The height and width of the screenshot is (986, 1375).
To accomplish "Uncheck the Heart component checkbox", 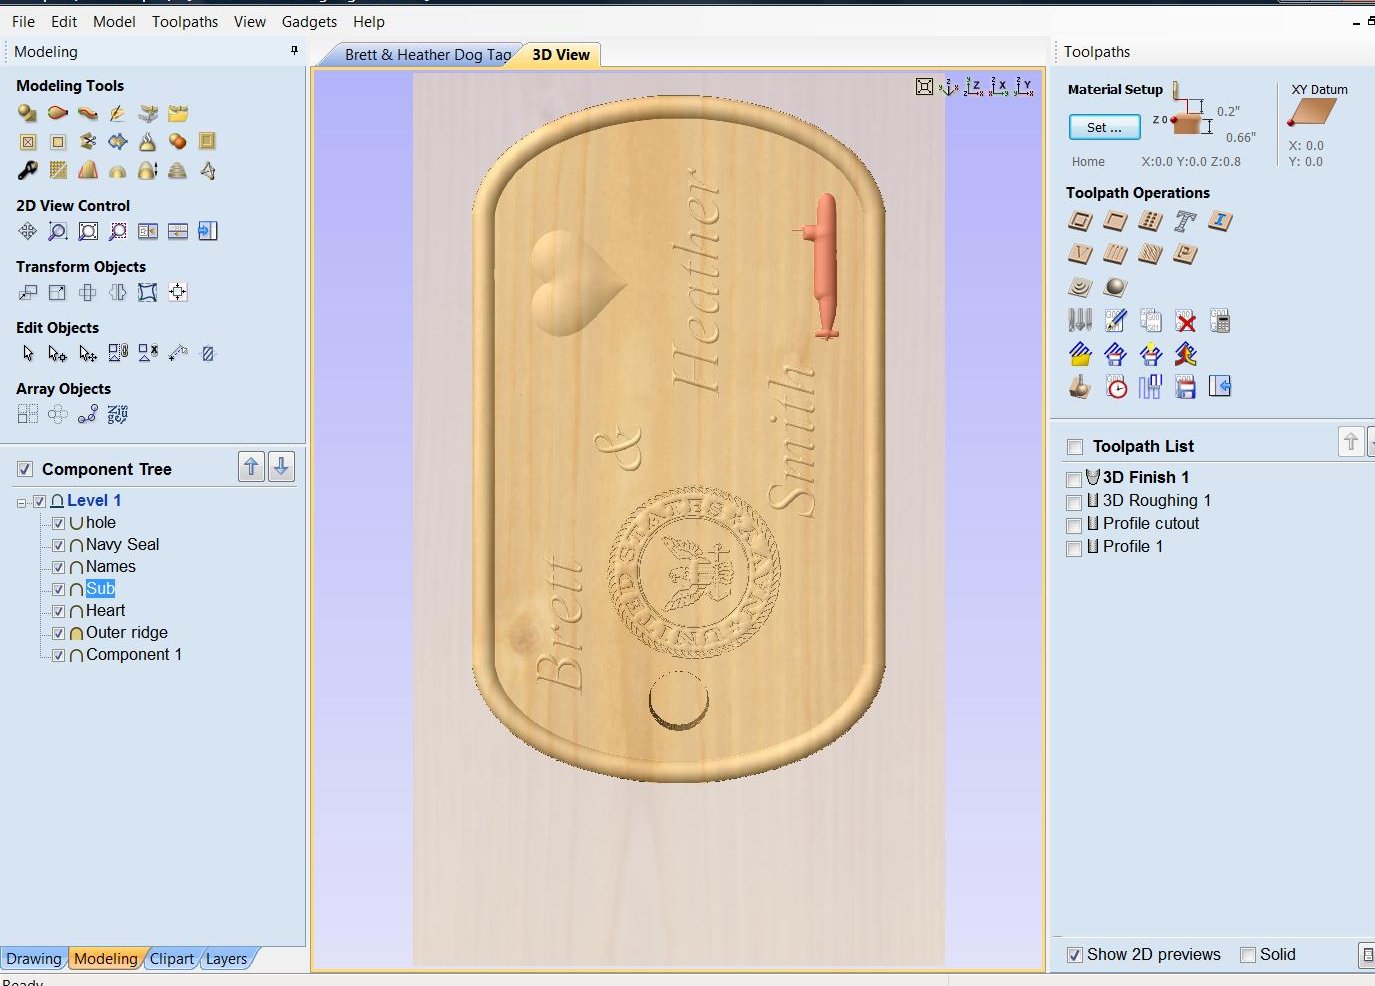I will coord(58,611).
